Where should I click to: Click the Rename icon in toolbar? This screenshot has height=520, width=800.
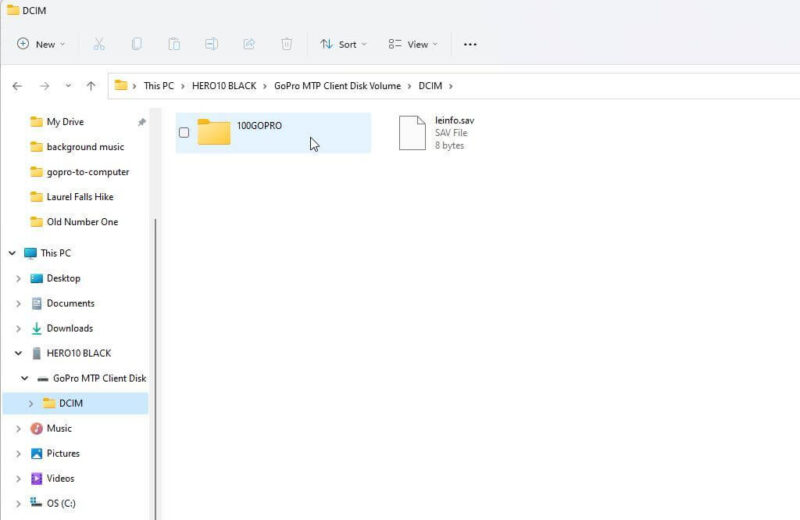211,44
